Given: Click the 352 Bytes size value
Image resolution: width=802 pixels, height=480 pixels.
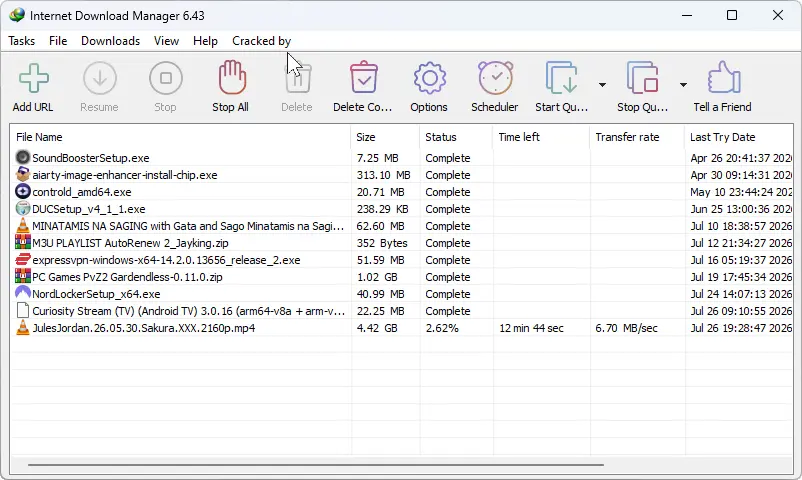Looking at the screenshot, I should tap(382, 243).
